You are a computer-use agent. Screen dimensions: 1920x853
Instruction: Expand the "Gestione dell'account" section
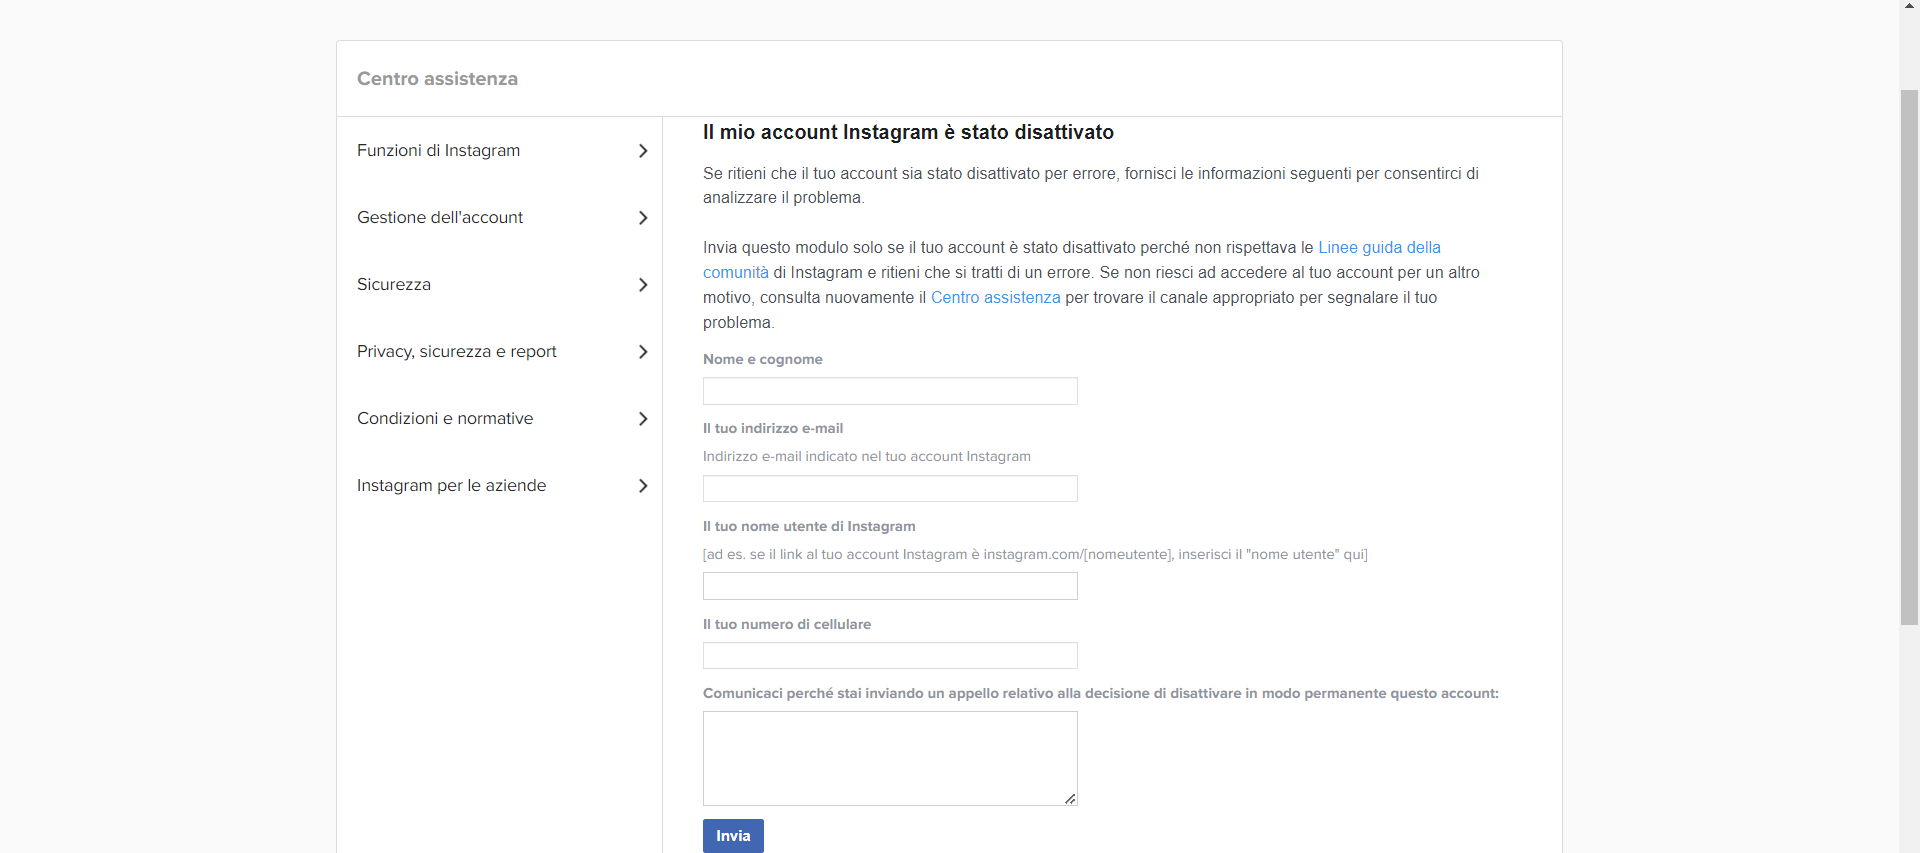(643, 217)
